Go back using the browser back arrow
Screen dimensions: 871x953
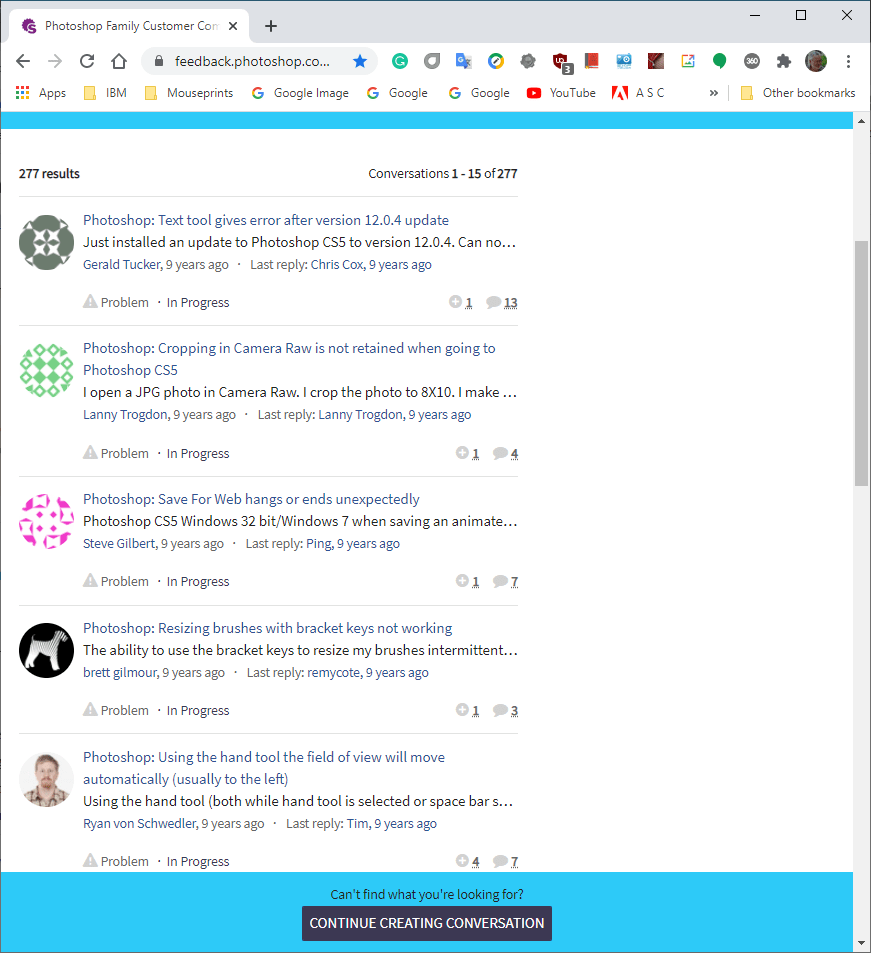point(23,61)
